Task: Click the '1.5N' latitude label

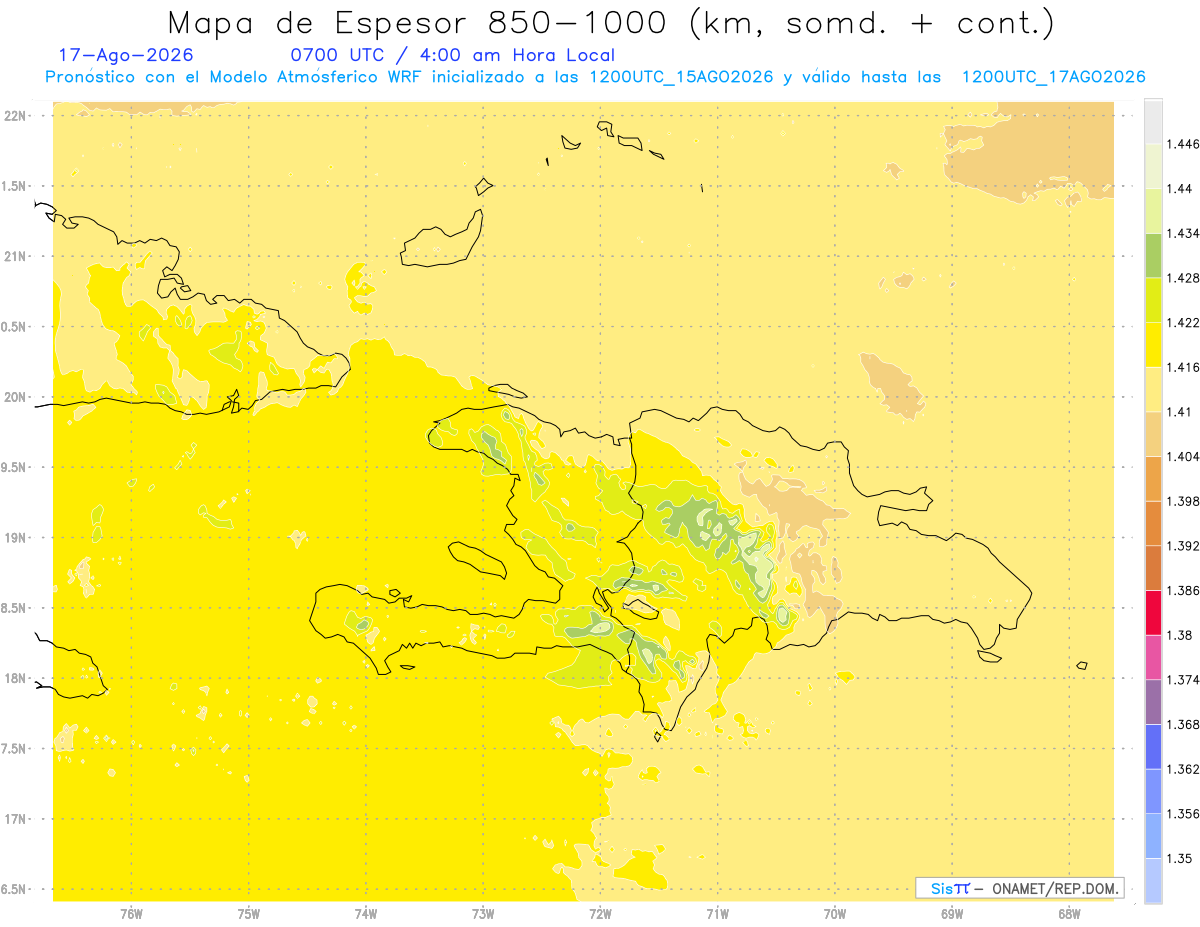Action: [15, 186]
